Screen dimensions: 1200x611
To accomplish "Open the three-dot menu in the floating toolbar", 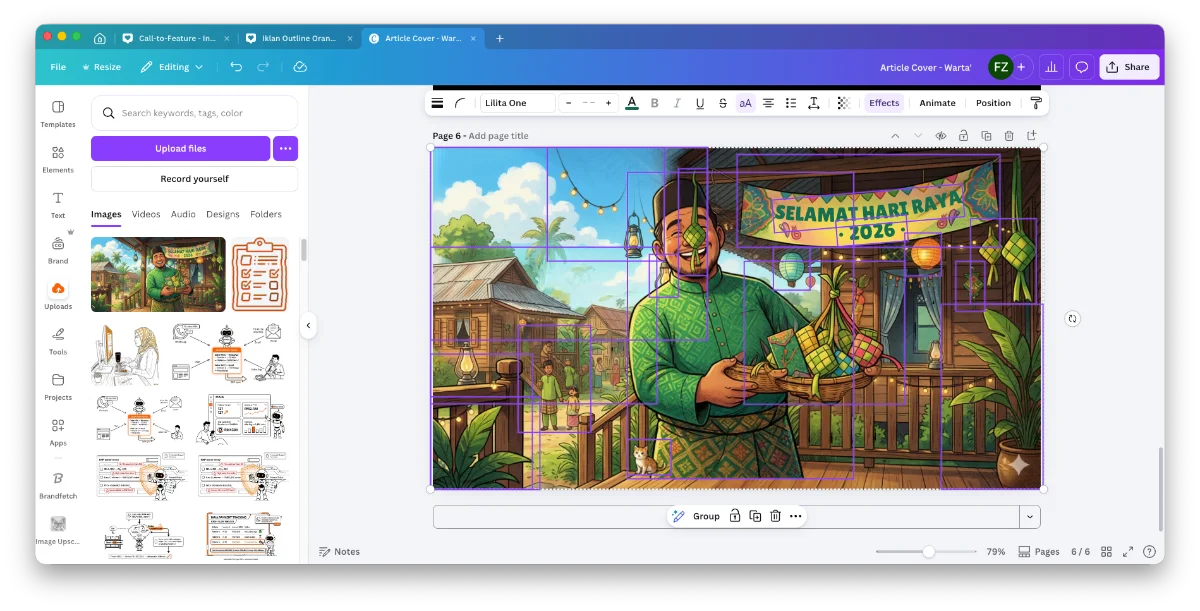I will [795, 516].
